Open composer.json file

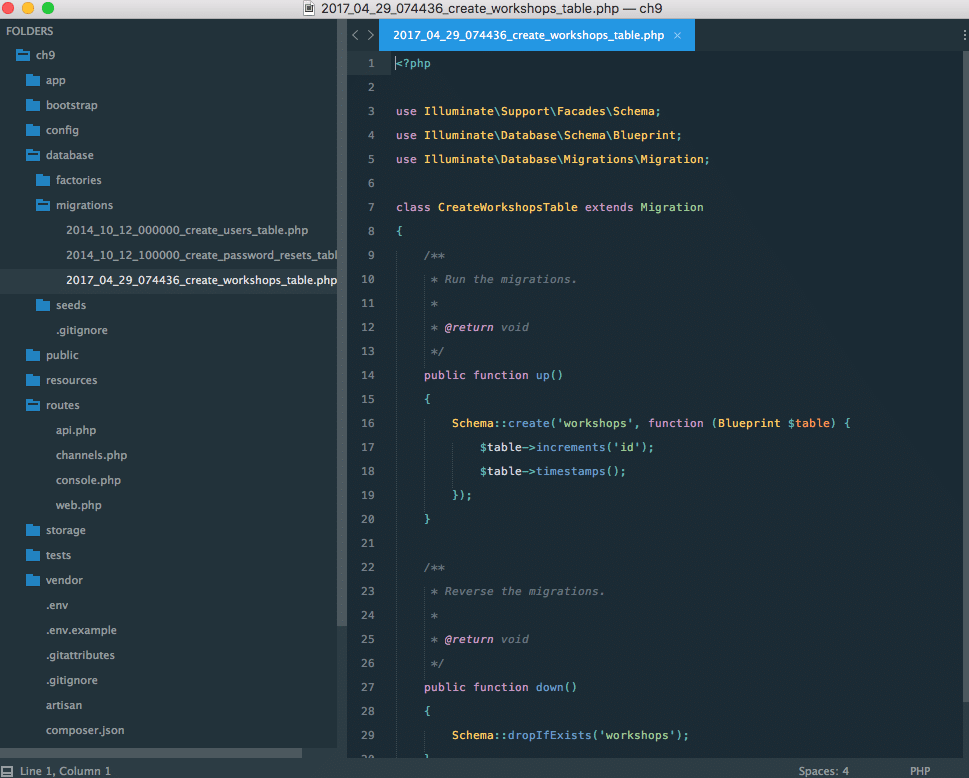point(85,730)
